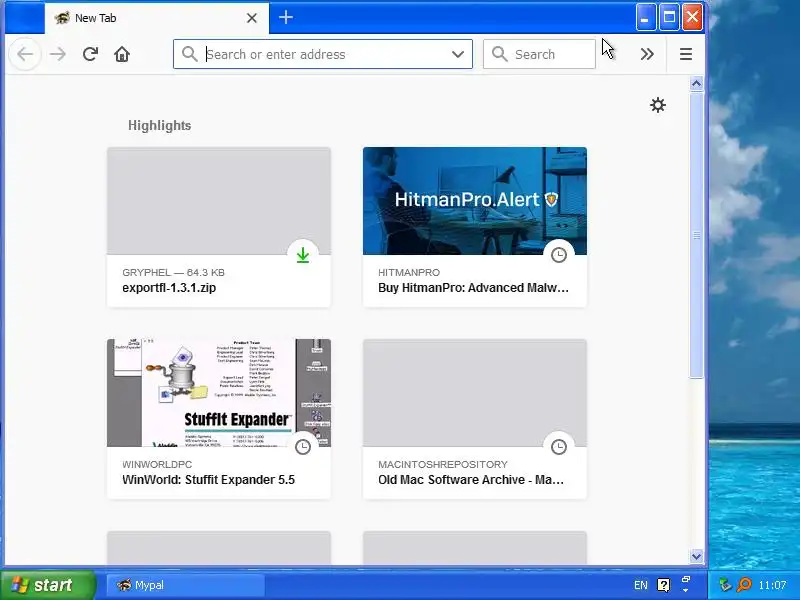Show more tools overflow chevron
The image size is (800, 600).
tap(647, 54)
